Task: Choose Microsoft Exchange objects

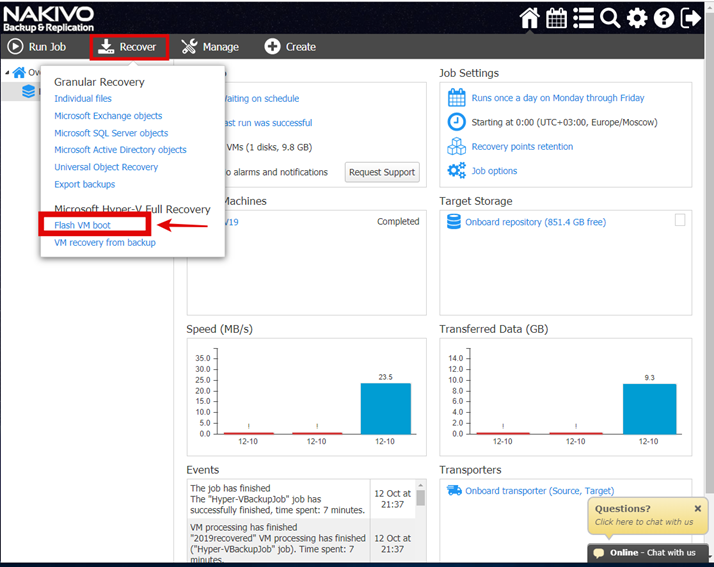Action: coord(108,116)
